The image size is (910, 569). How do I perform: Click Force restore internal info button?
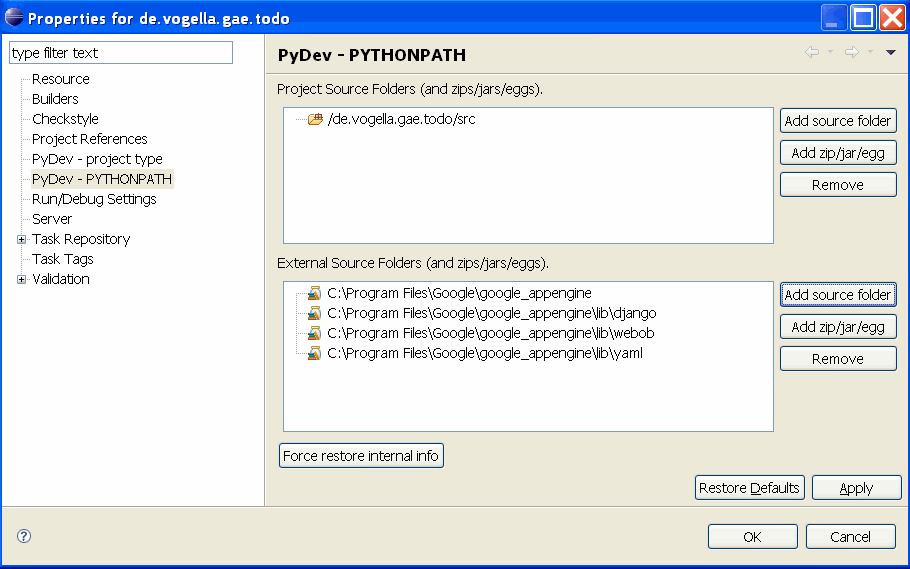(x=360, y=456)
